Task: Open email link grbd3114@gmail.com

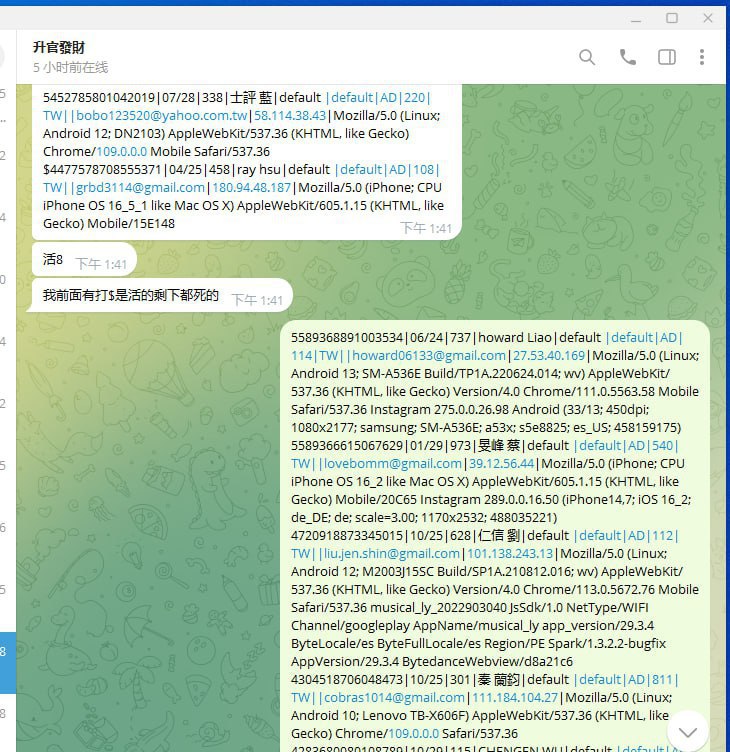Action: point(140,188)
